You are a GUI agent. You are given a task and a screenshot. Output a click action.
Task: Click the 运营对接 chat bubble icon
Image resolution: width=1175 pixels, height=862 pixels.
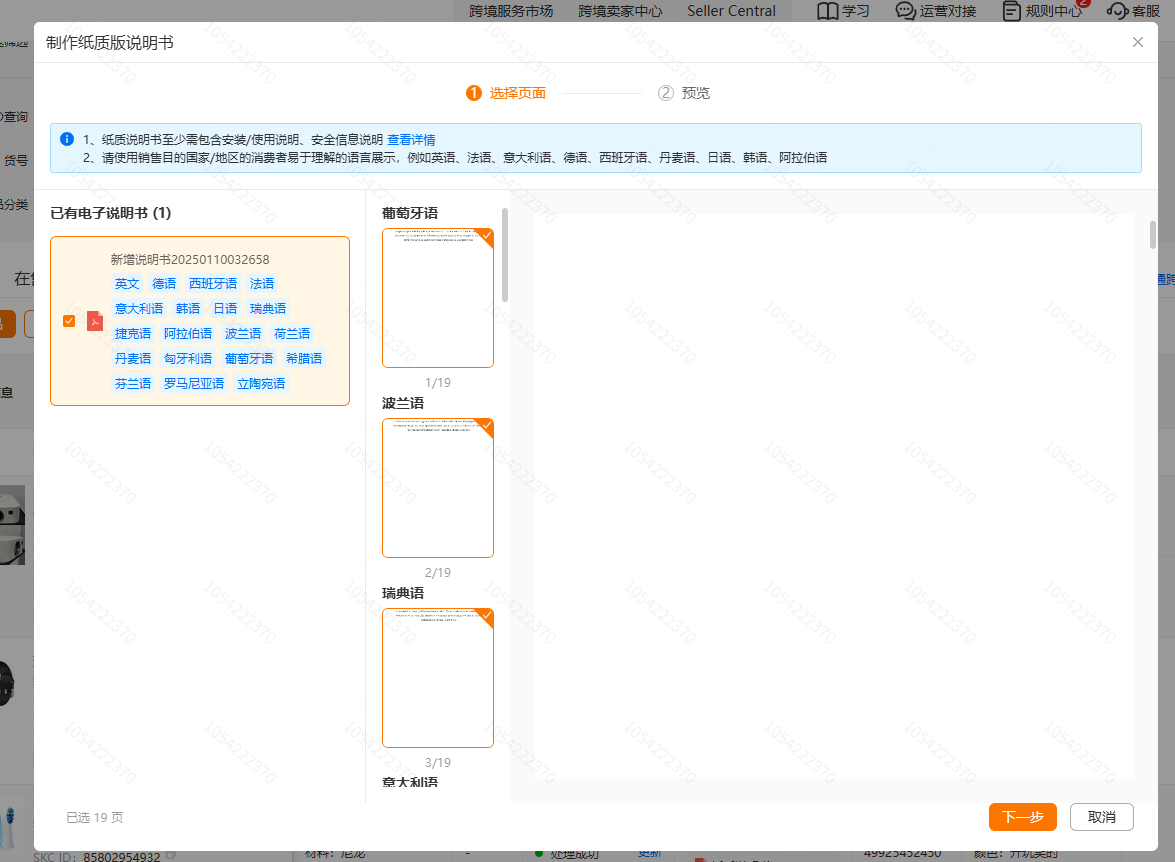tap(905, 11)
